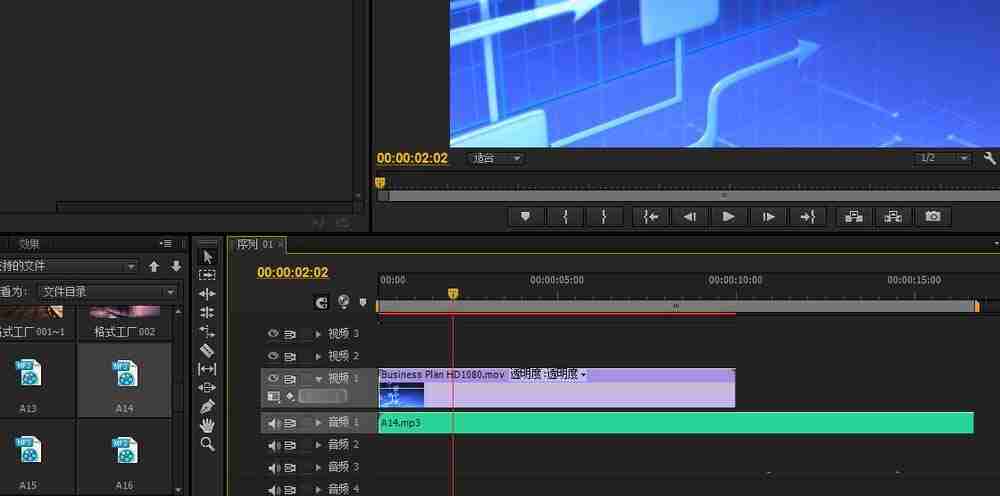This screenshot has height=496, width=1000.
Task: Select the Rate Stretch tool
Action: 207,331
